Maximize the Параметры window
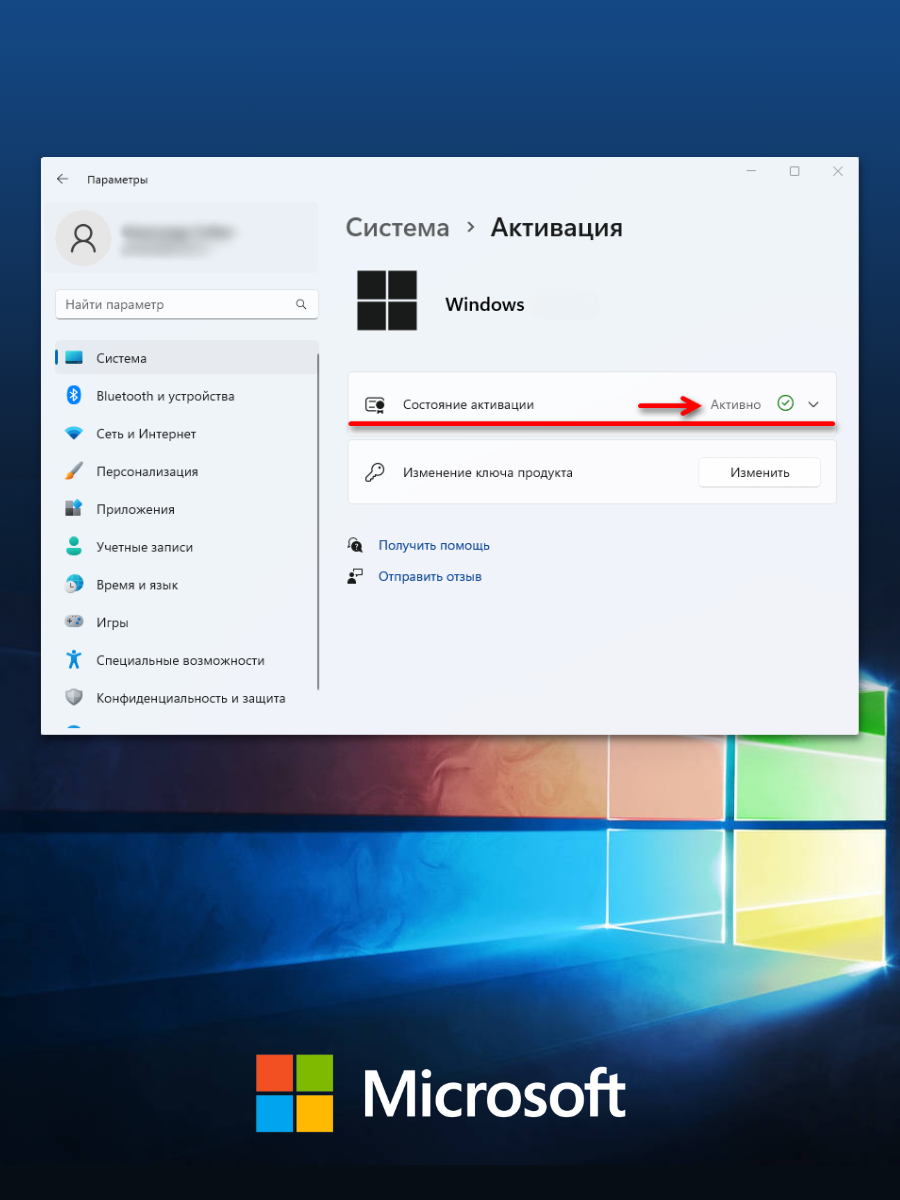The image size is (900, 1200). [795, 172]
